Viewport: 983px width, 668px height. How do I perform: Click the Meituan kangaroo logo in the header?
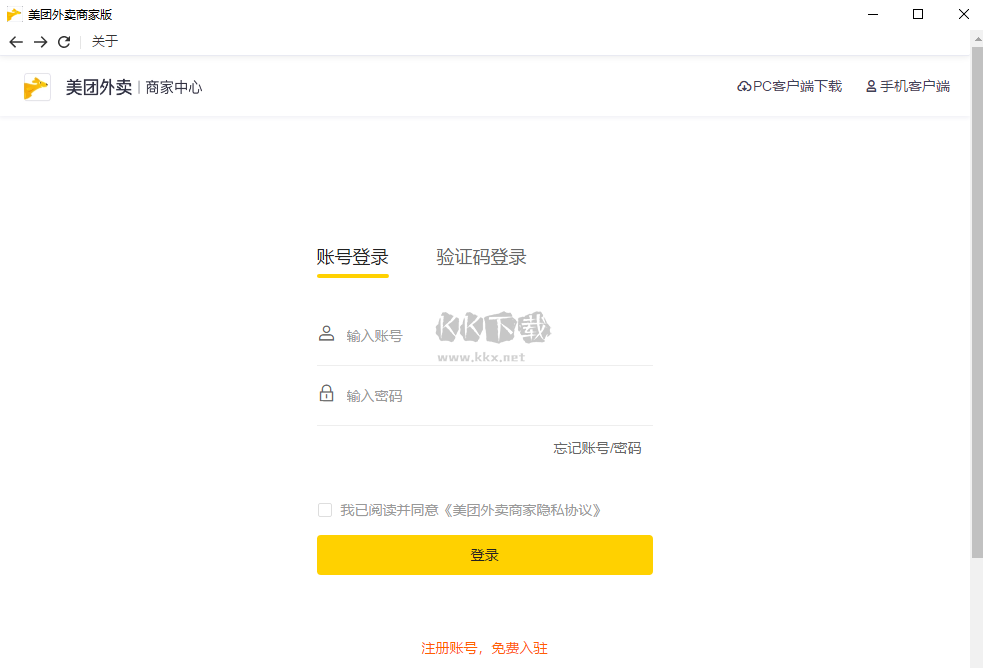(37, 87)
